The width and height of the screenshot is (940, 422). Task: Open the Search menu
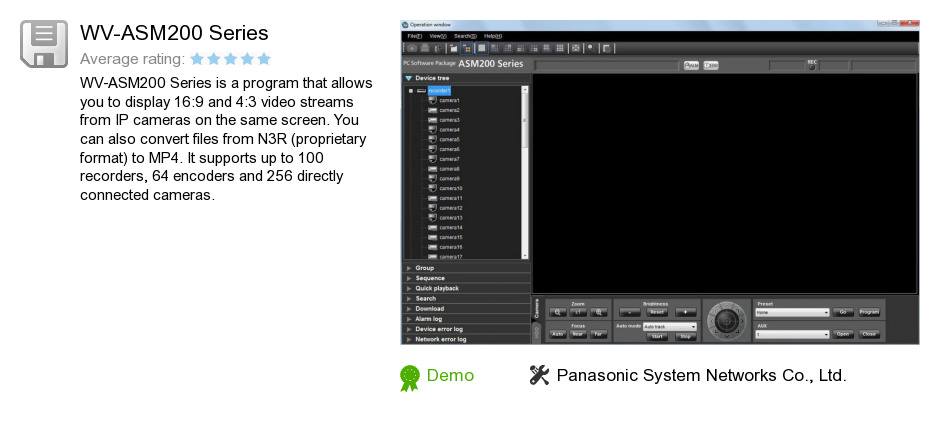point(465,36)
